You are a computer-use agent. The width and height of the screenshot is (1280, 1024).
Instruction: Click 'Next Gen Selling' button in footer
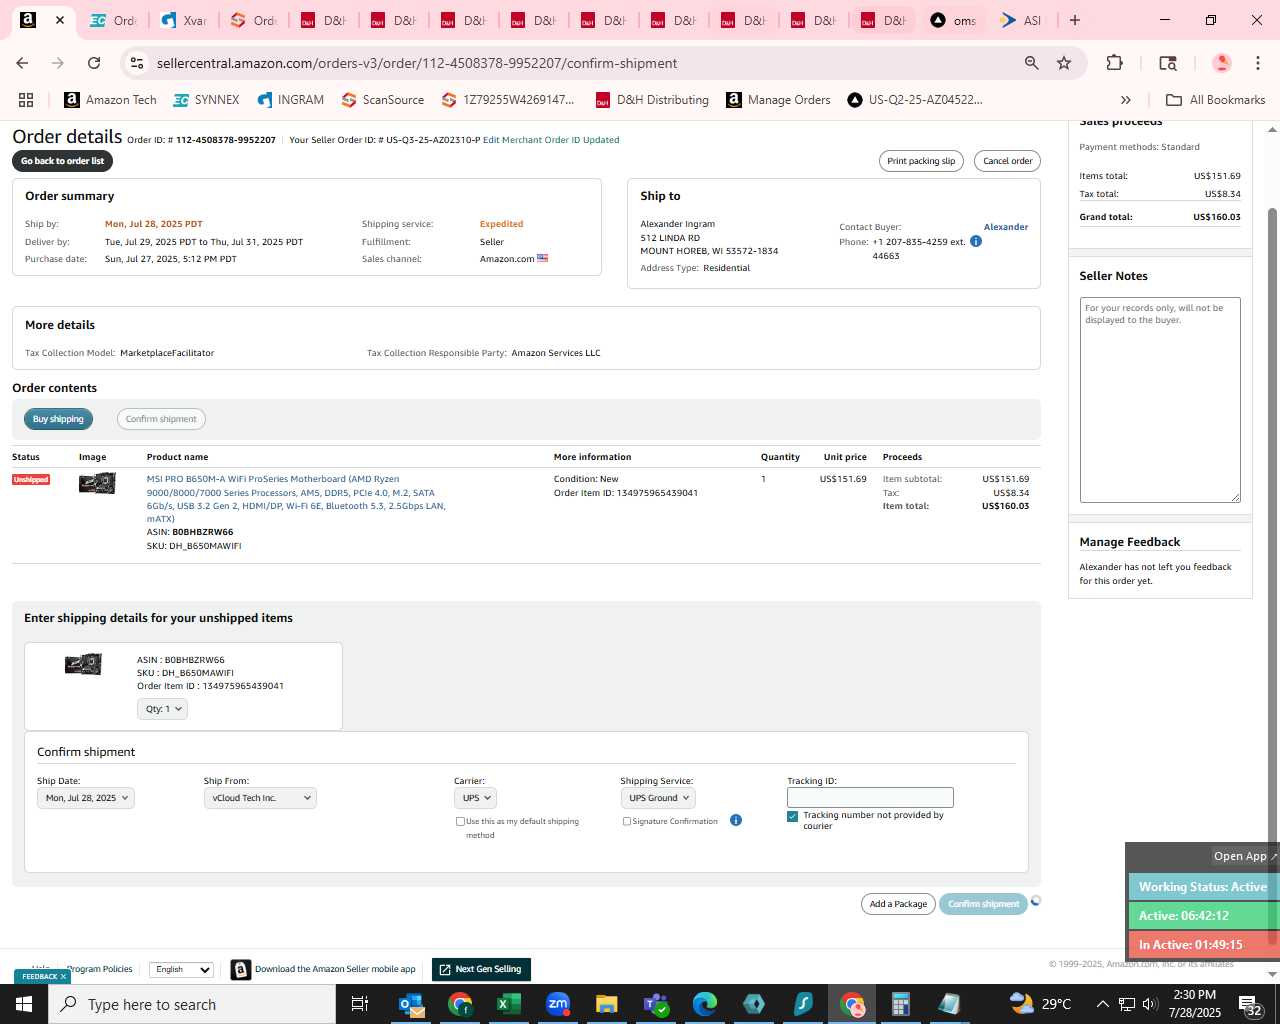(x=481, y=969)
